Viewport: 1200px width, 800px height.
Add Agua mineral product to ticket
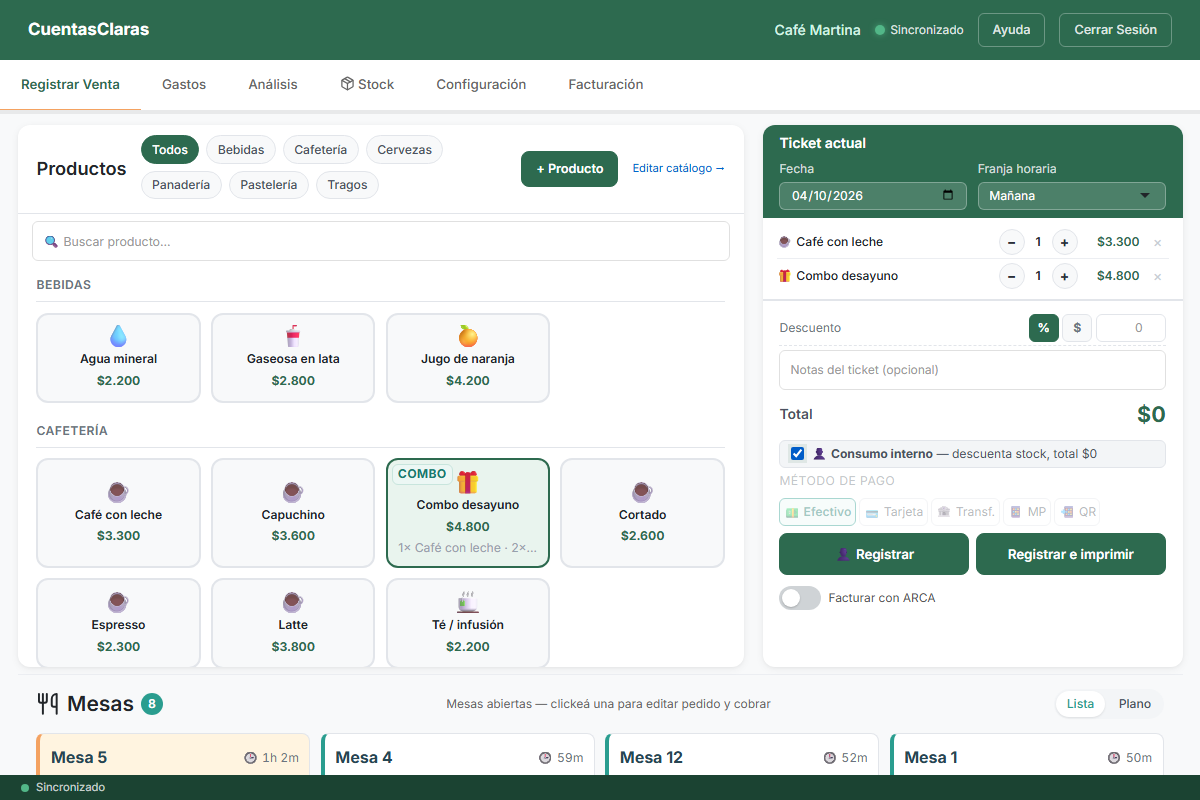coord(118,358)
